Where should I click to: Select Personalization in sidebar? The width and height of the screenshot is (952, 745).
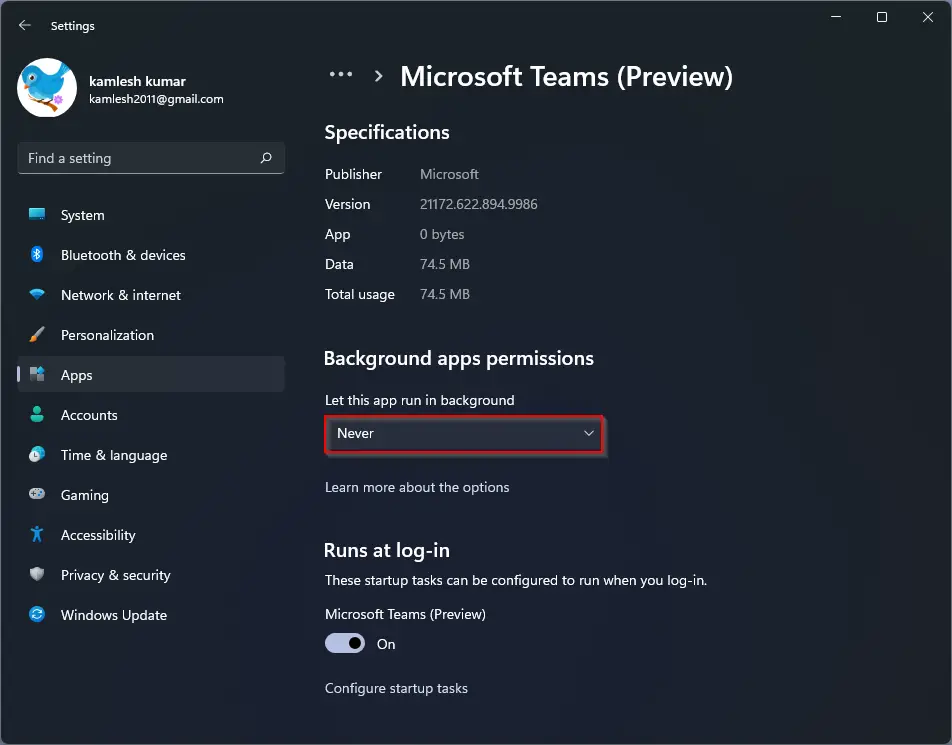(151, 335)
